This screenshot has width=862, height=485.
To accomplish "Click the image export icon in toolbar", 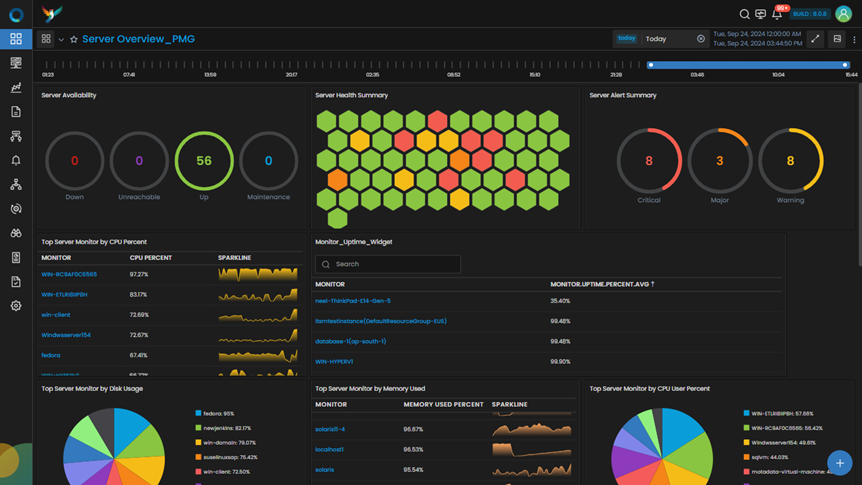I will click(x=837, y=38).
